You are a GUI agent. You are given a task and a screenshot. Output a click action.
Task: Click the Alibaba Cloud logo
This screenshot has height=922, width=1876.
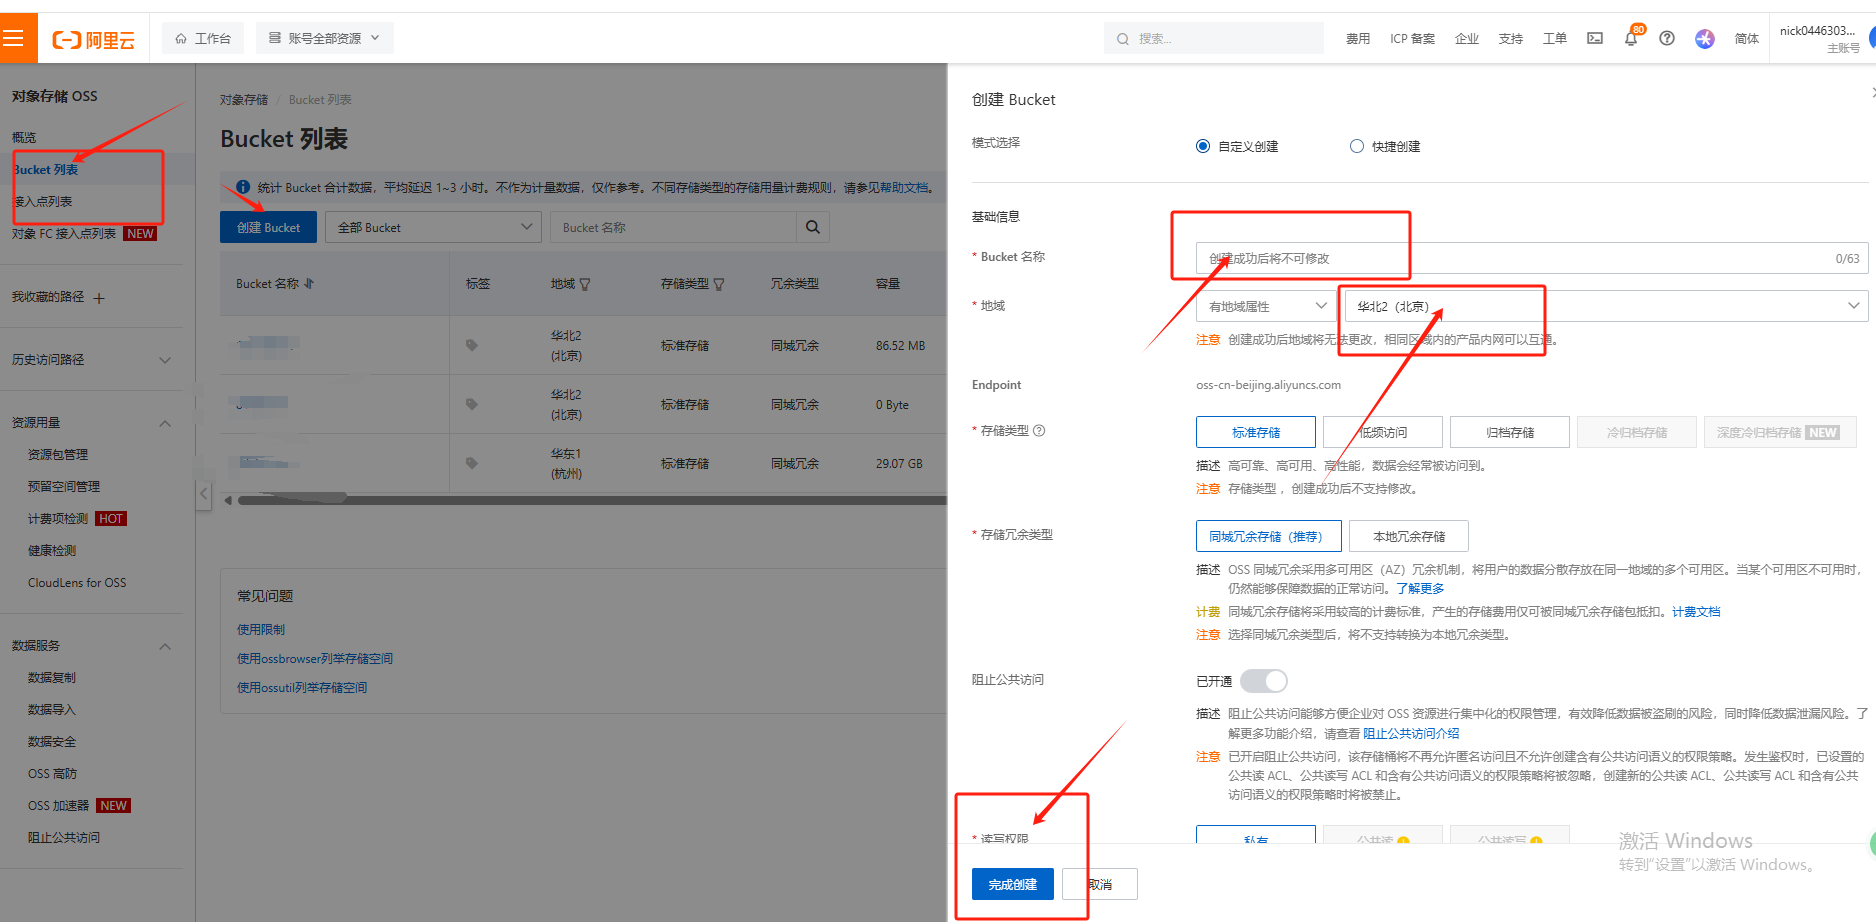(x=93, y=40)
